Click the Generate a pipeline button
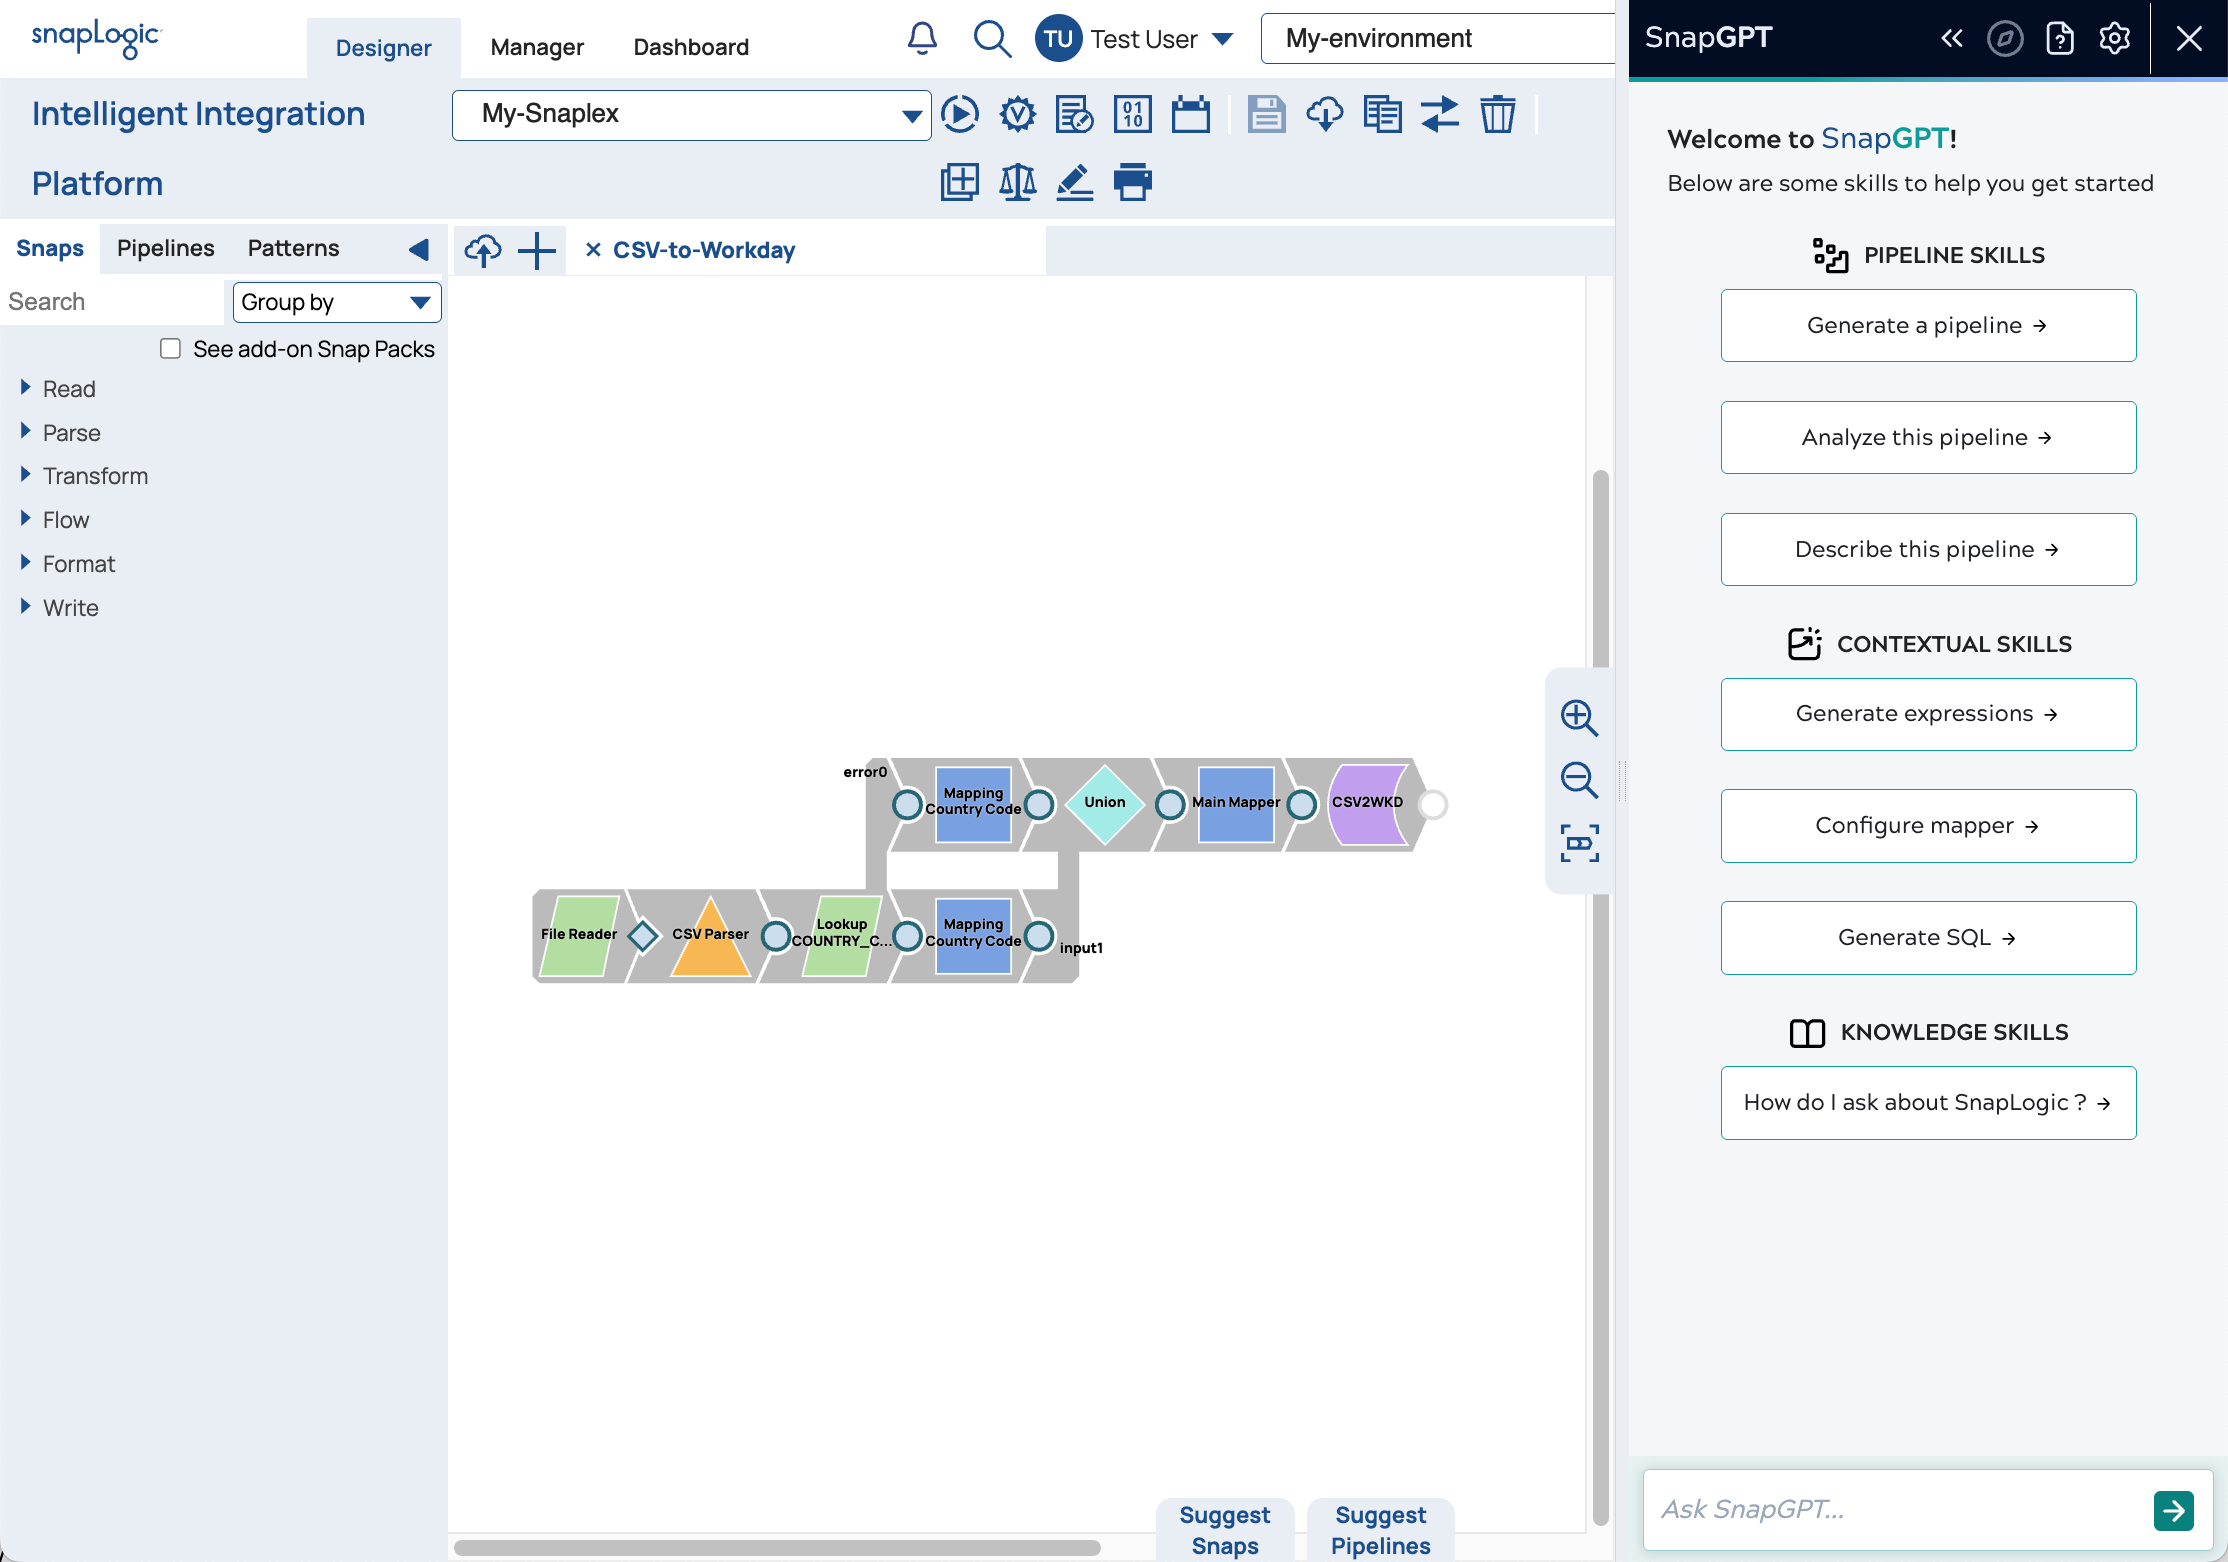The width and height of the screenshot is (2228, 1562). 1927,325
